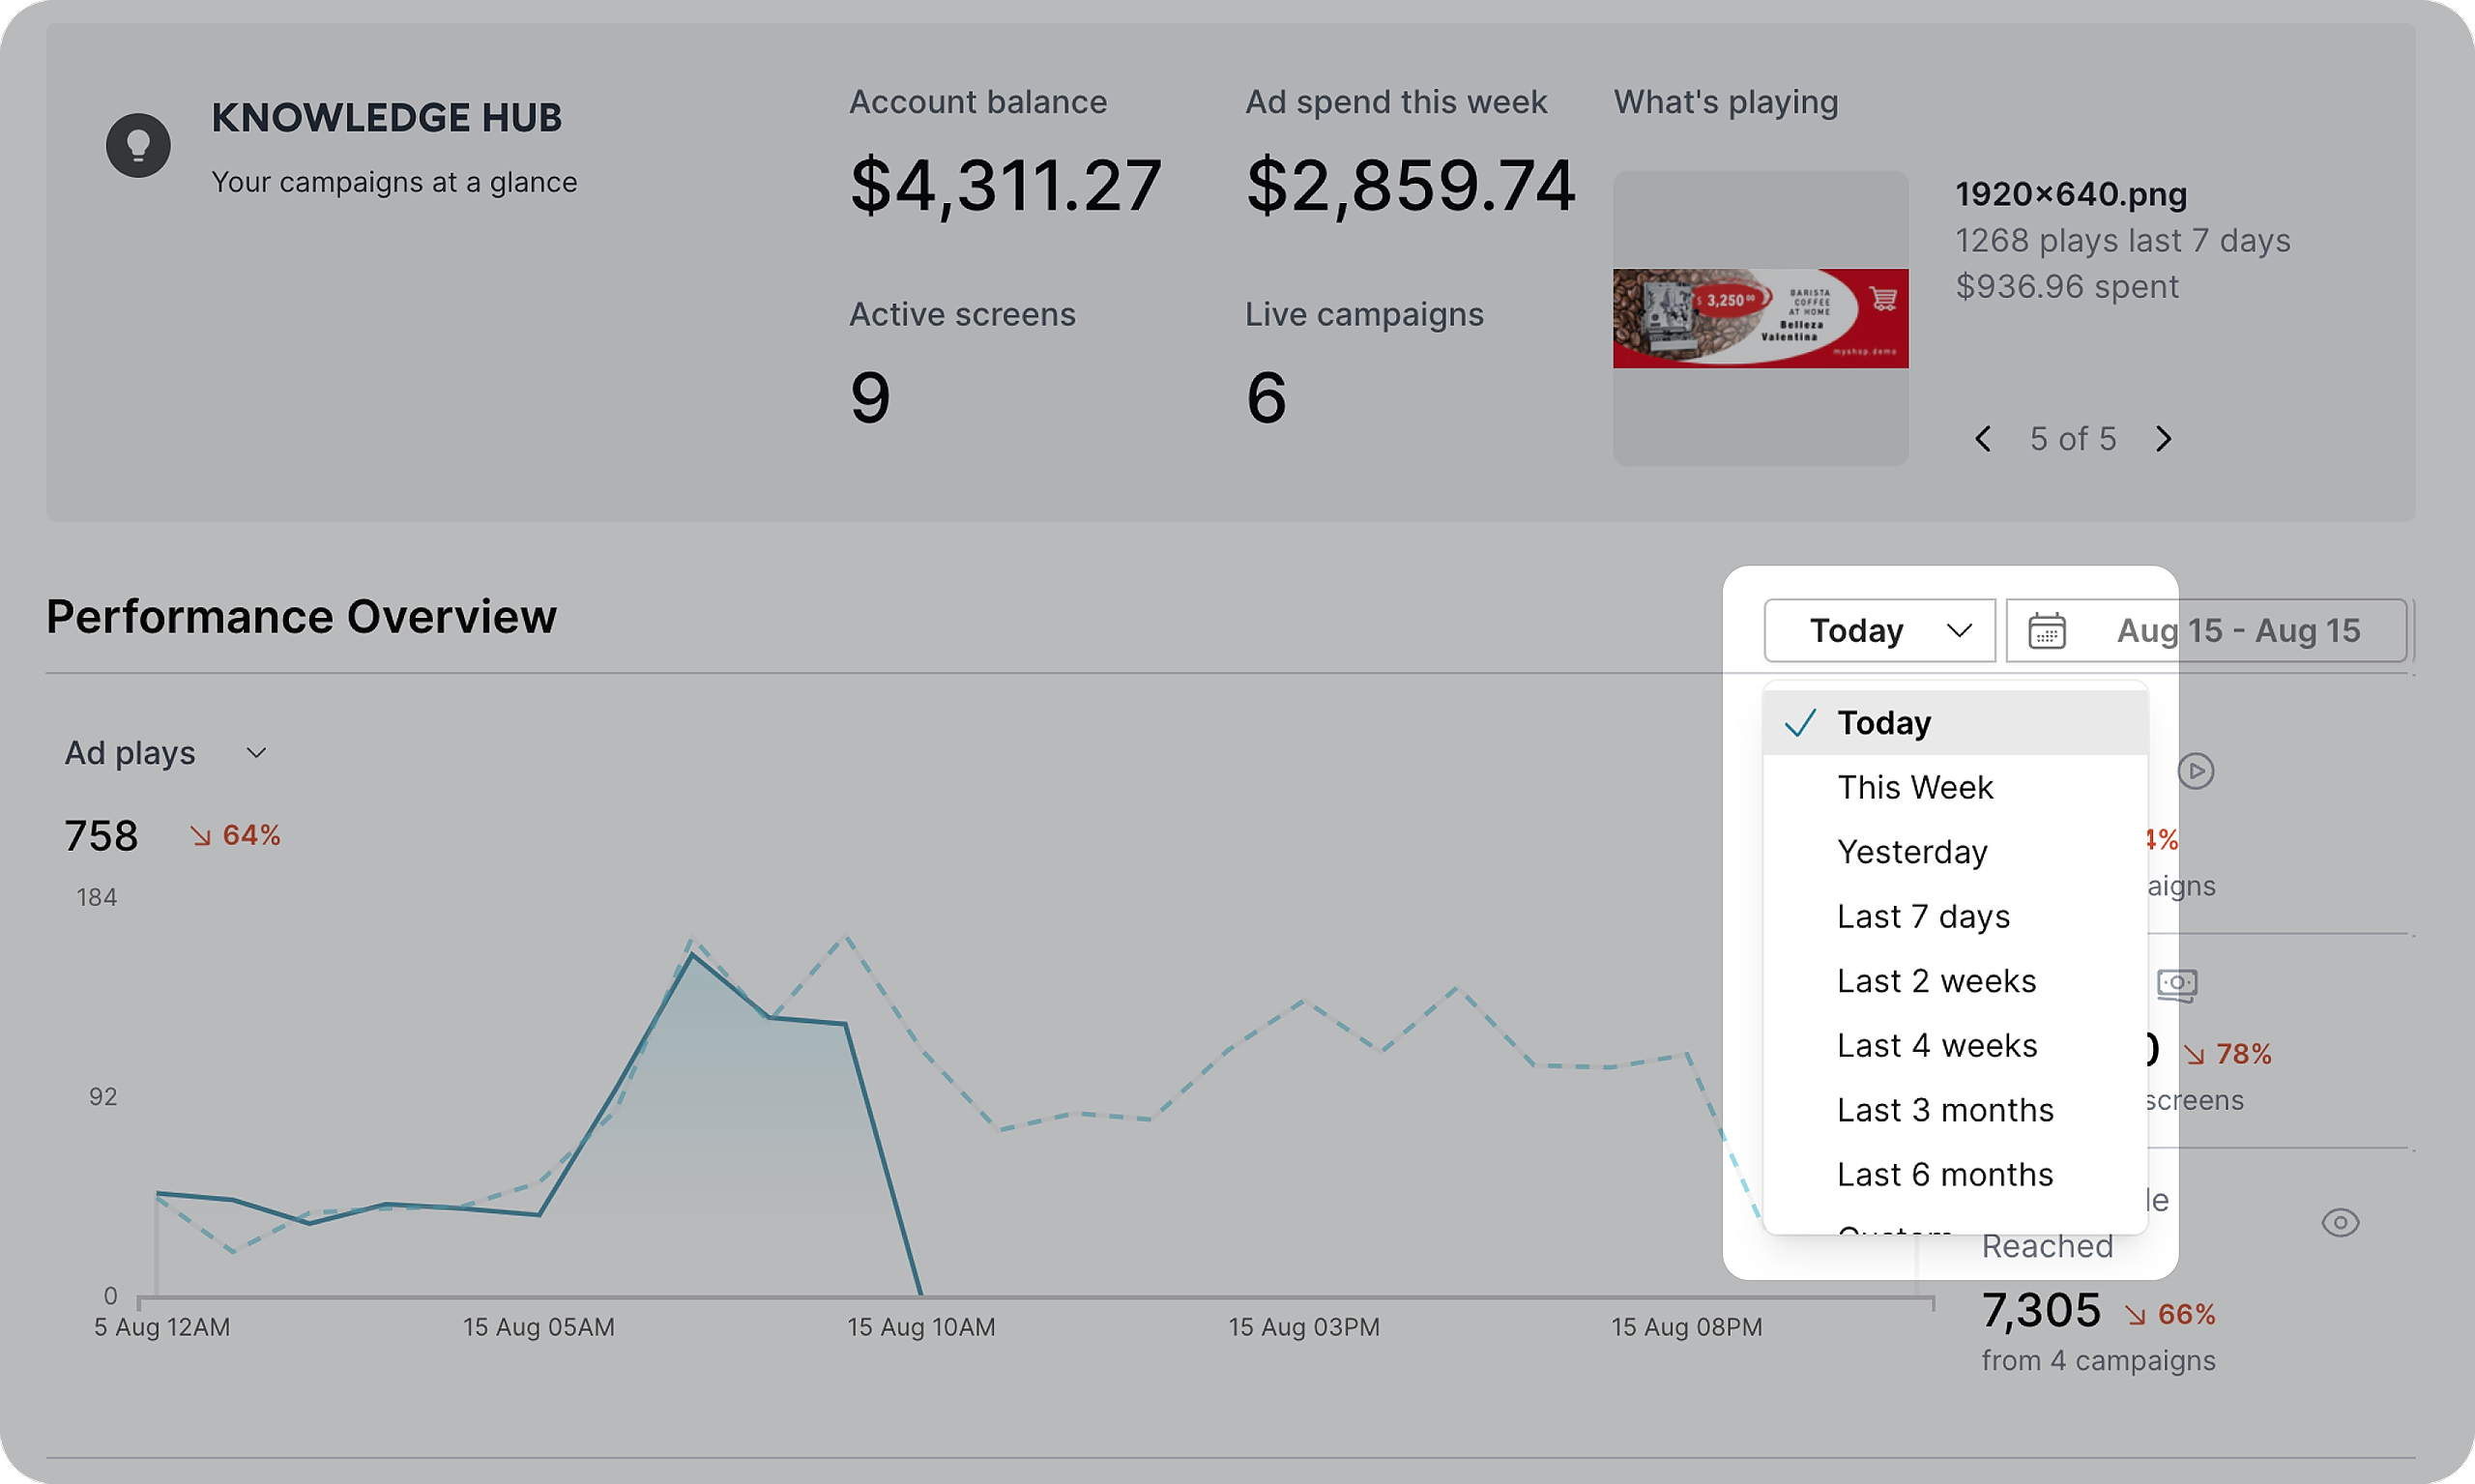Image resolution: width=2475 pixels, height=1484 pixels.
Task: Click the checkmark next to Today
Action: 1800,723
